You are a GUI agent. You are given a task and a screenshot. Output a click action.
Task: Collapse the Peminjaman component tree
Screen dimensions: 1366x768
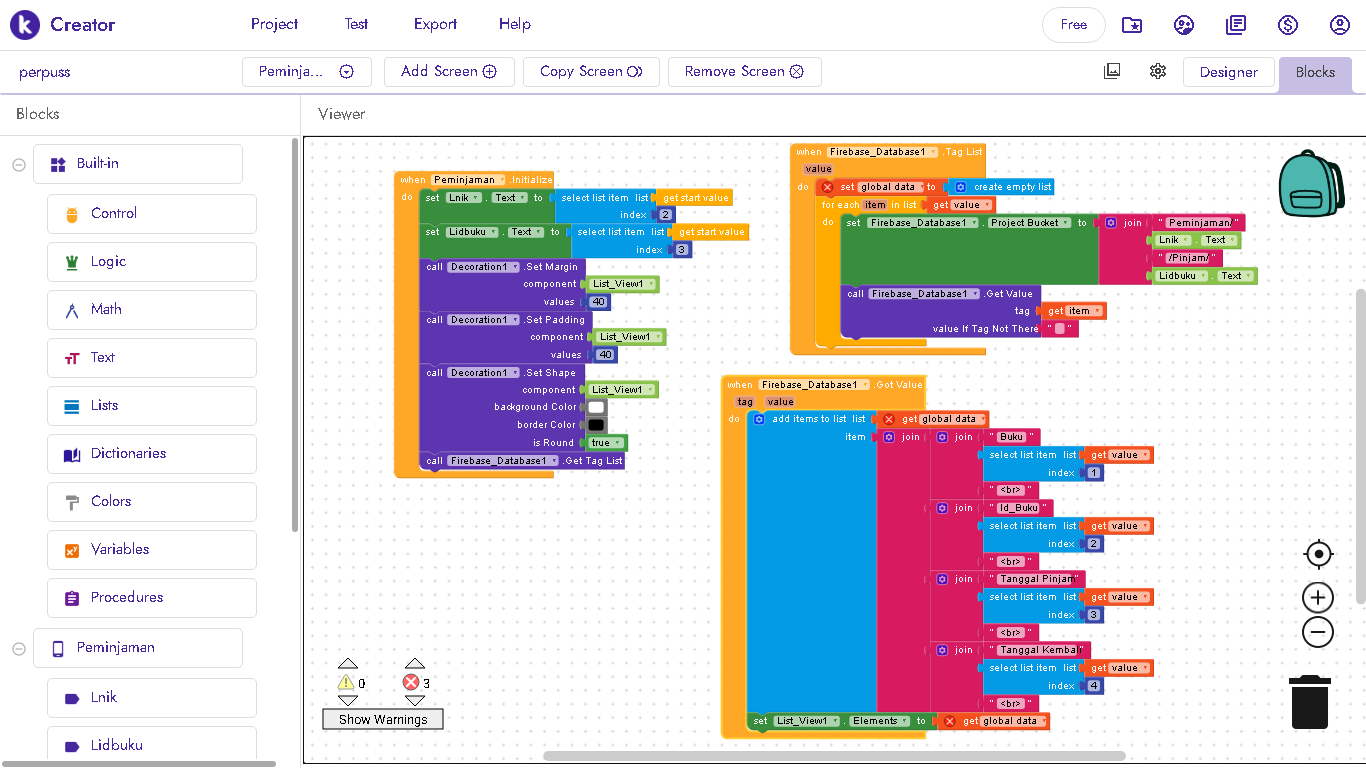[x=19, y=649]
